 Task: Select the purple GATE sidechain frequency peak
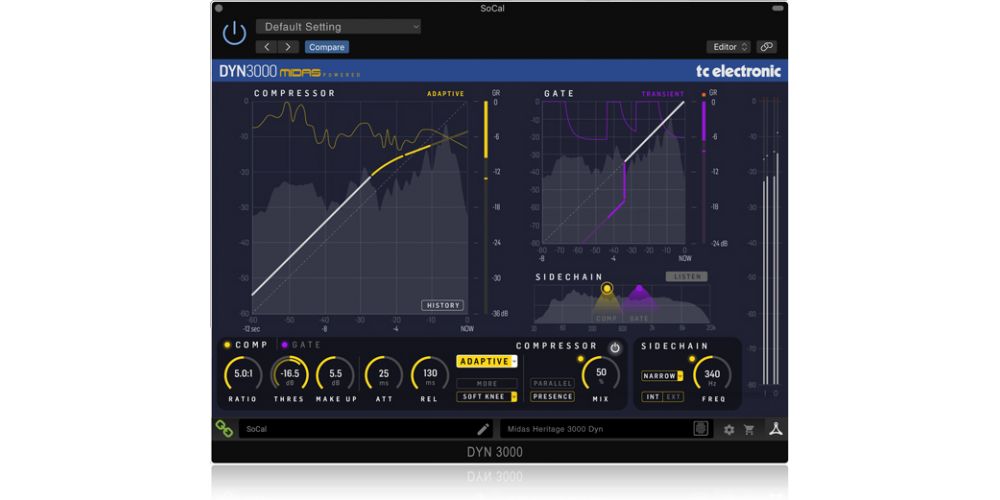pyautogui.click(x=639, y=290)
